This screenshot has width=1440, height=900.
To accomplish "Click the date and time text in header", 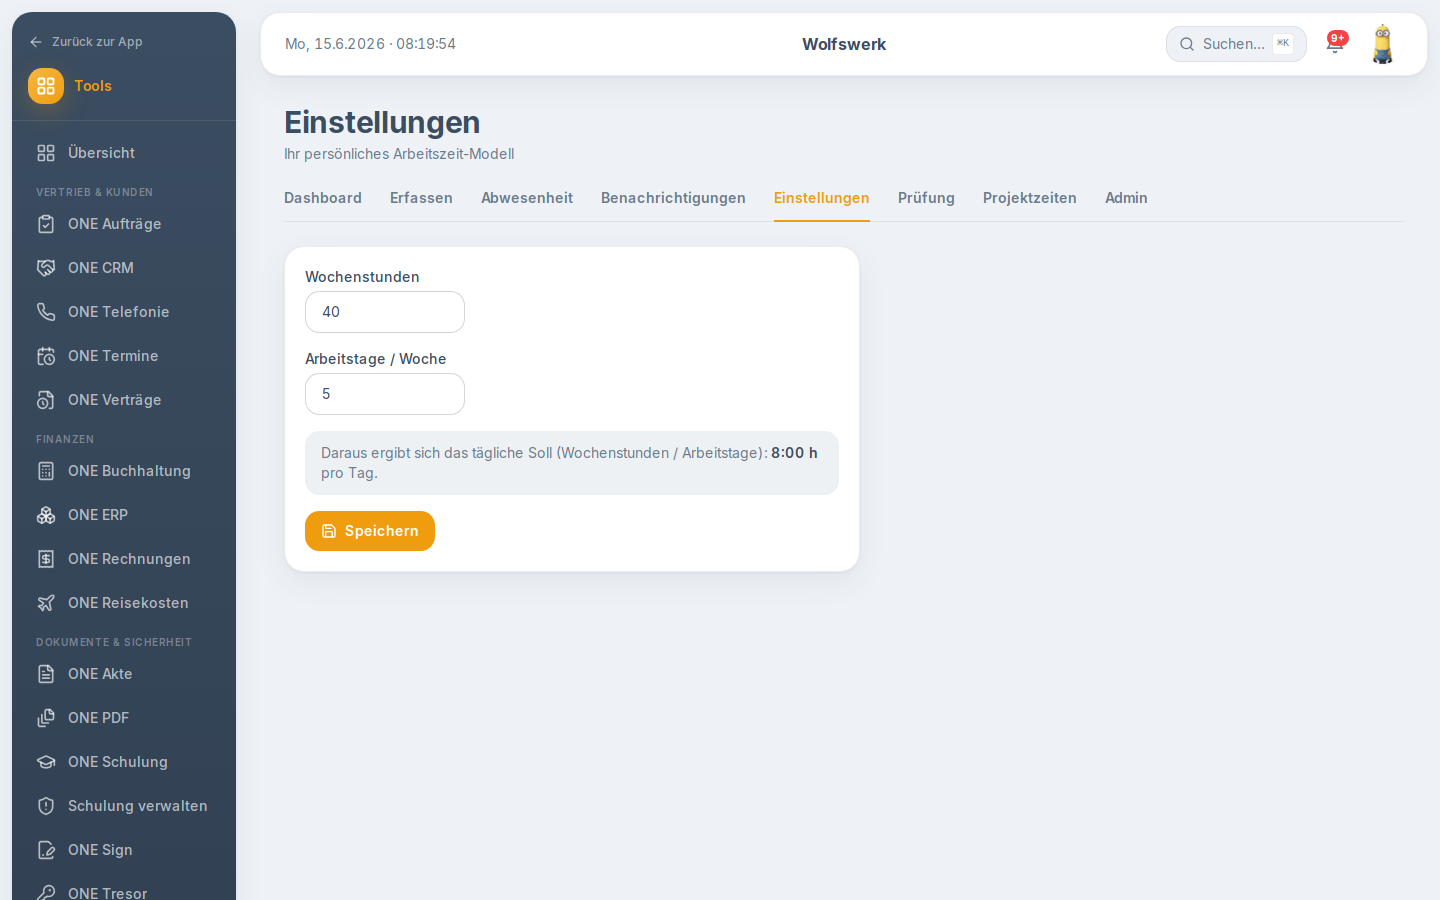I will (x=370, y=44).
